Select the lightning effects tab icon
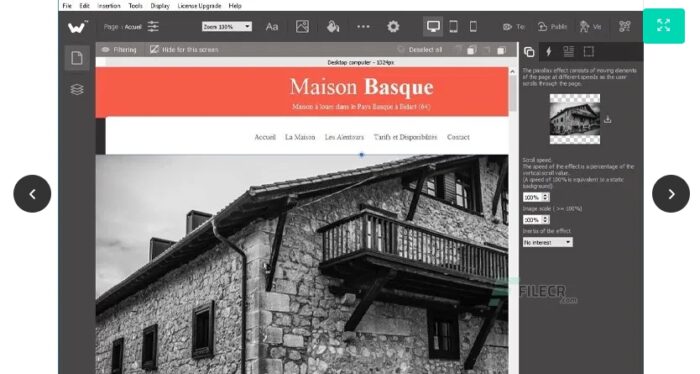Image resolution: width=700 pixels, height=374 pixels. click(x=549, y=52)
